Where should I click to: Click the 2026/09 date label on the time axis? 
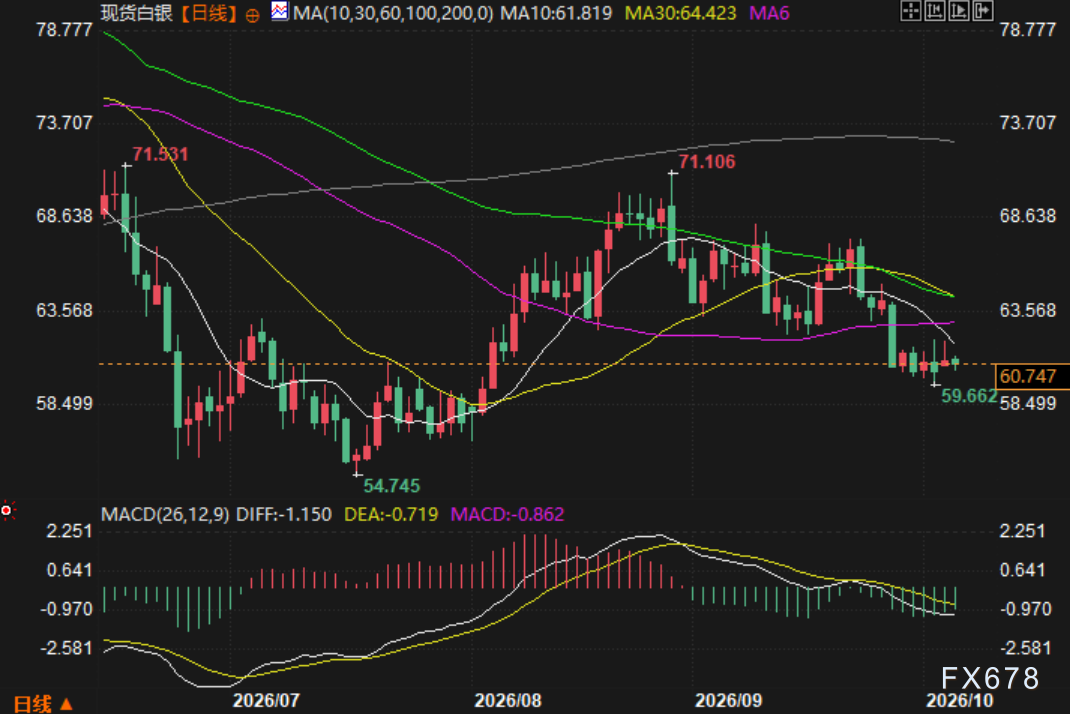[x=728, y=700]
